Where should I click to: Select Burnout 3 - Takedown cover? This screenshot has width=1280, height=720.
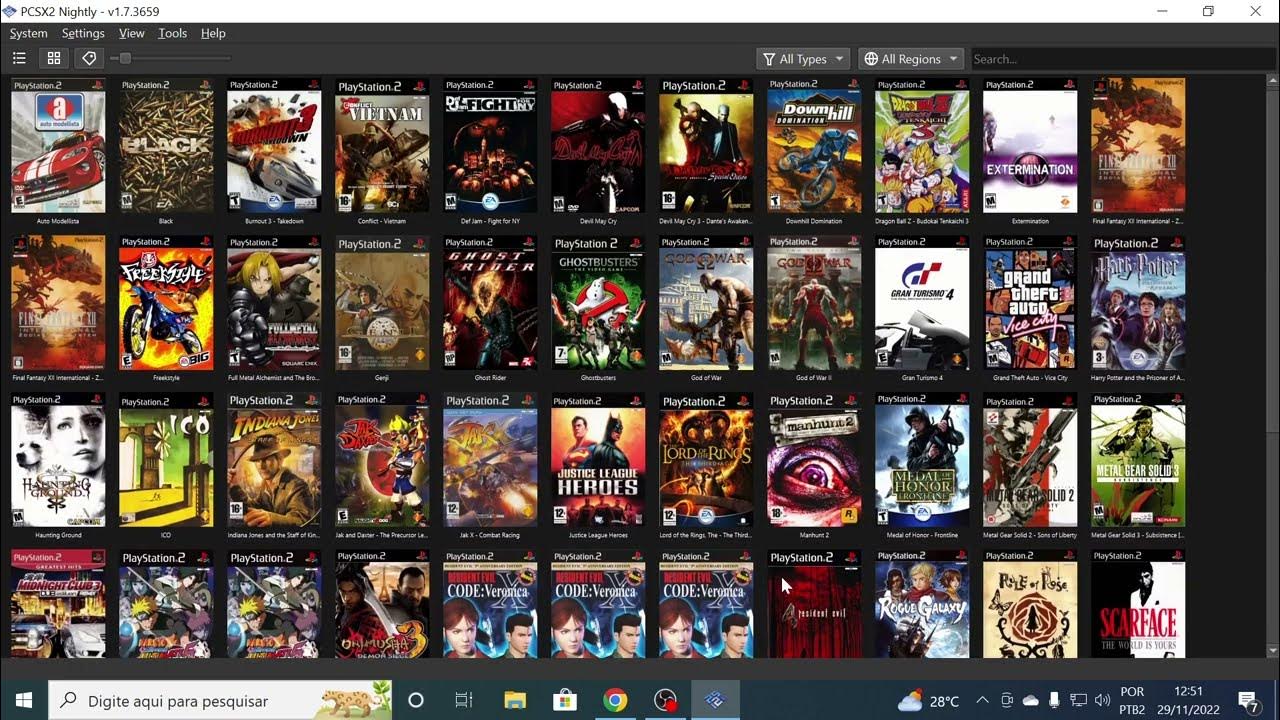pos(274,146)
